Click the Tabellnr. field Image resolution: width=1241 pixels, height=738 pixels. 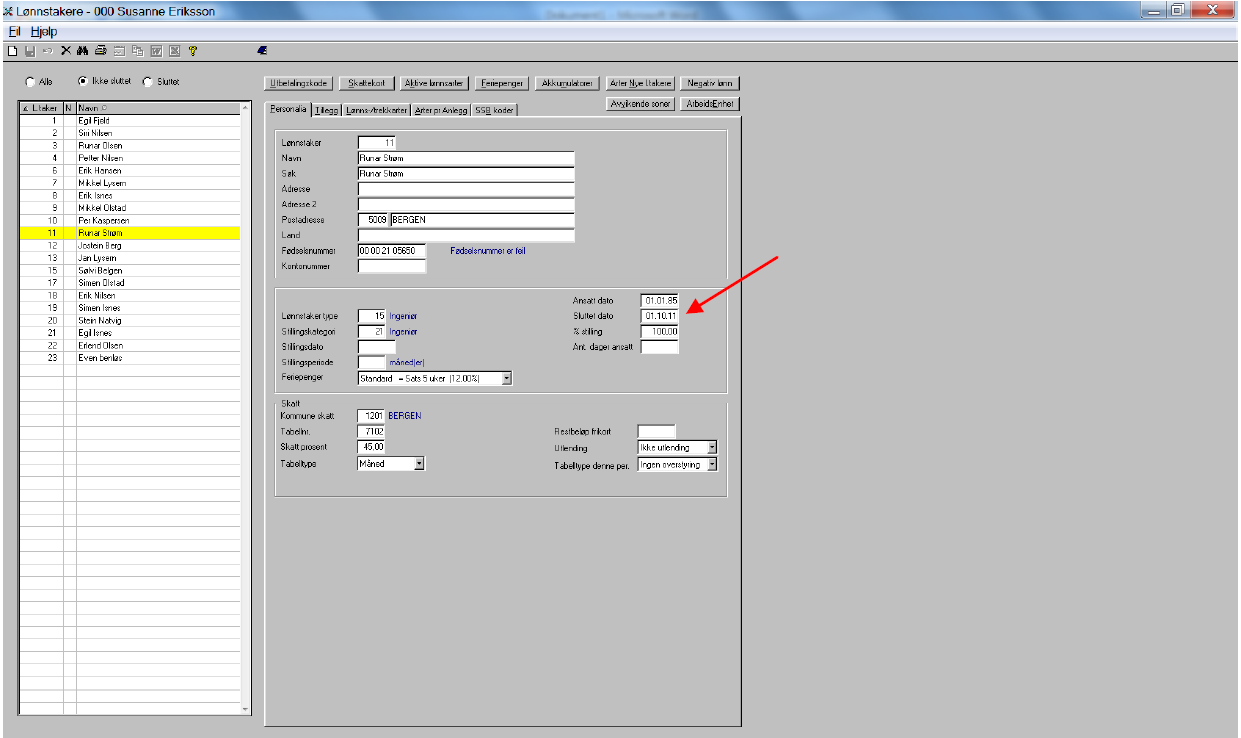371,431
